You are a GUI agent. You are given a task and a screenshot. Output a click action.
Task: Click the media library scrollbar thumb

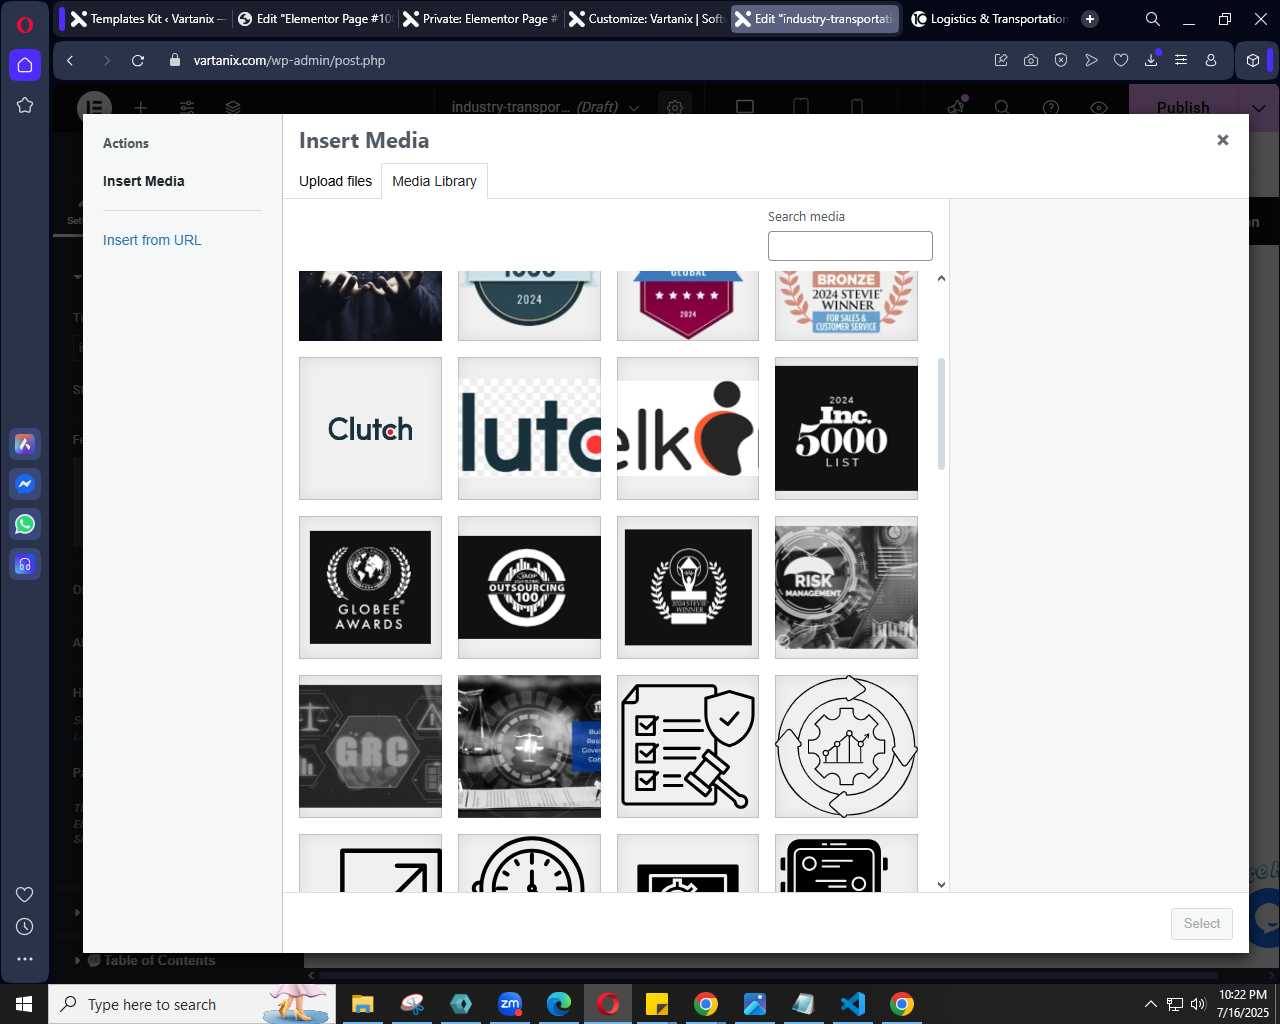click(x=941, y=414)
